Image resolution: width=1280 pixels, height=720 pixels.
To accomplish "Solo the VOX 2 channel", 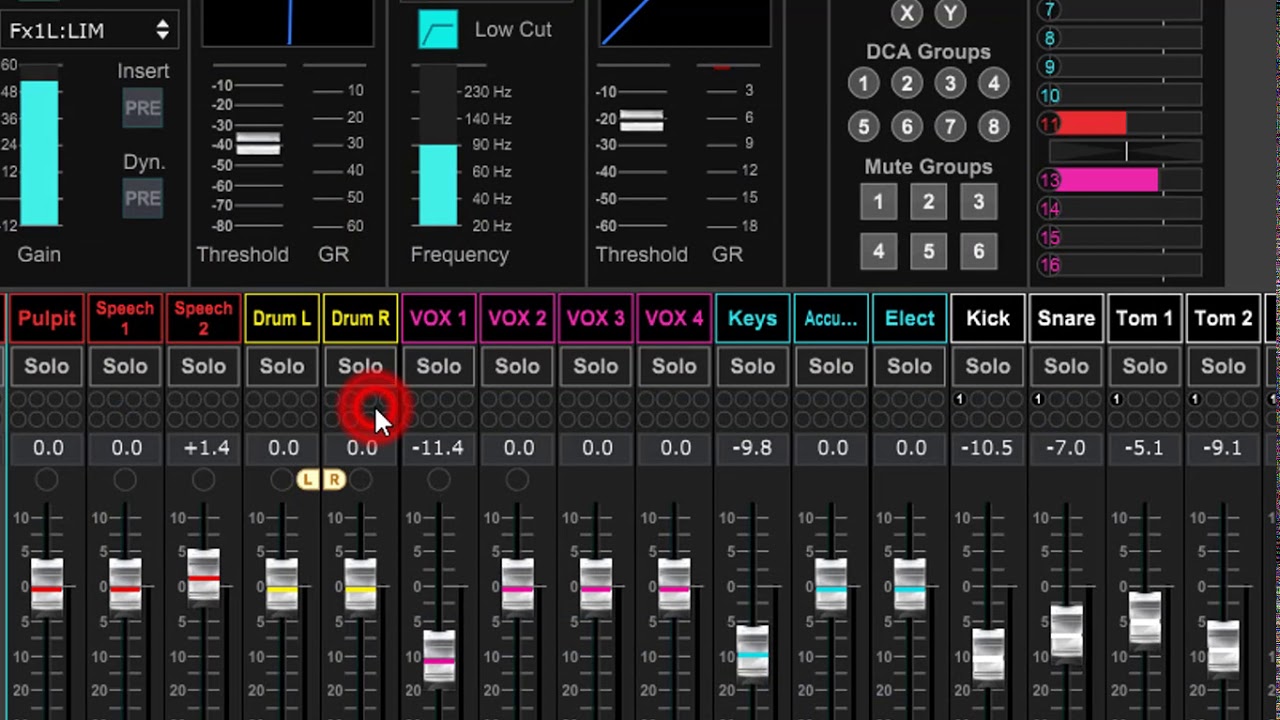I will pyautogui.click(x=517, y=367).
